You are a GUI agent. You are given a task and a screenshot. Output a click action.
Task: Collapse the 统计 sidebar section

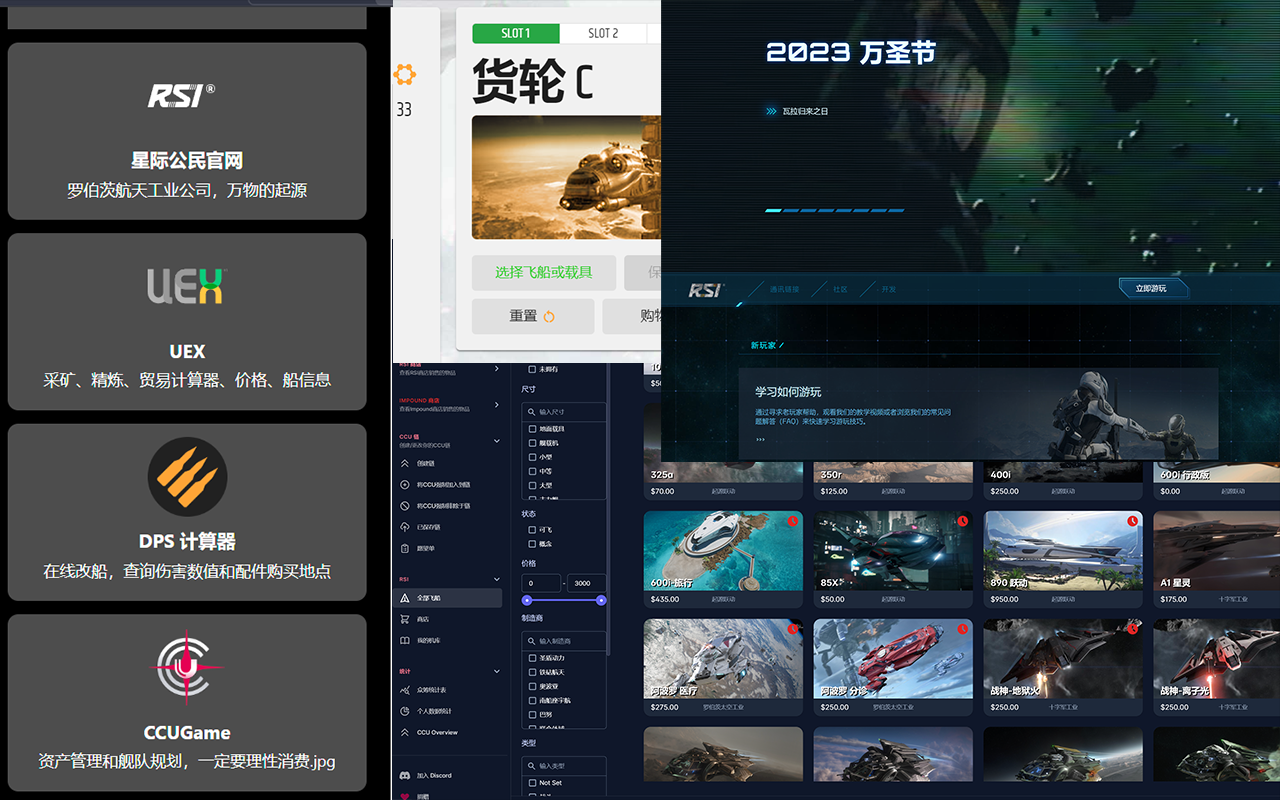(497, 671)
